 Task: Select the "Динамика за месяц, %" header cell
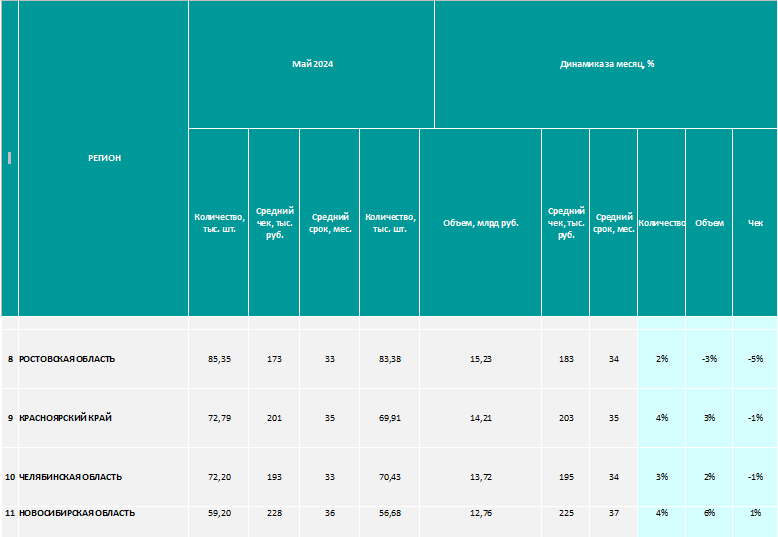pos(606,64)
